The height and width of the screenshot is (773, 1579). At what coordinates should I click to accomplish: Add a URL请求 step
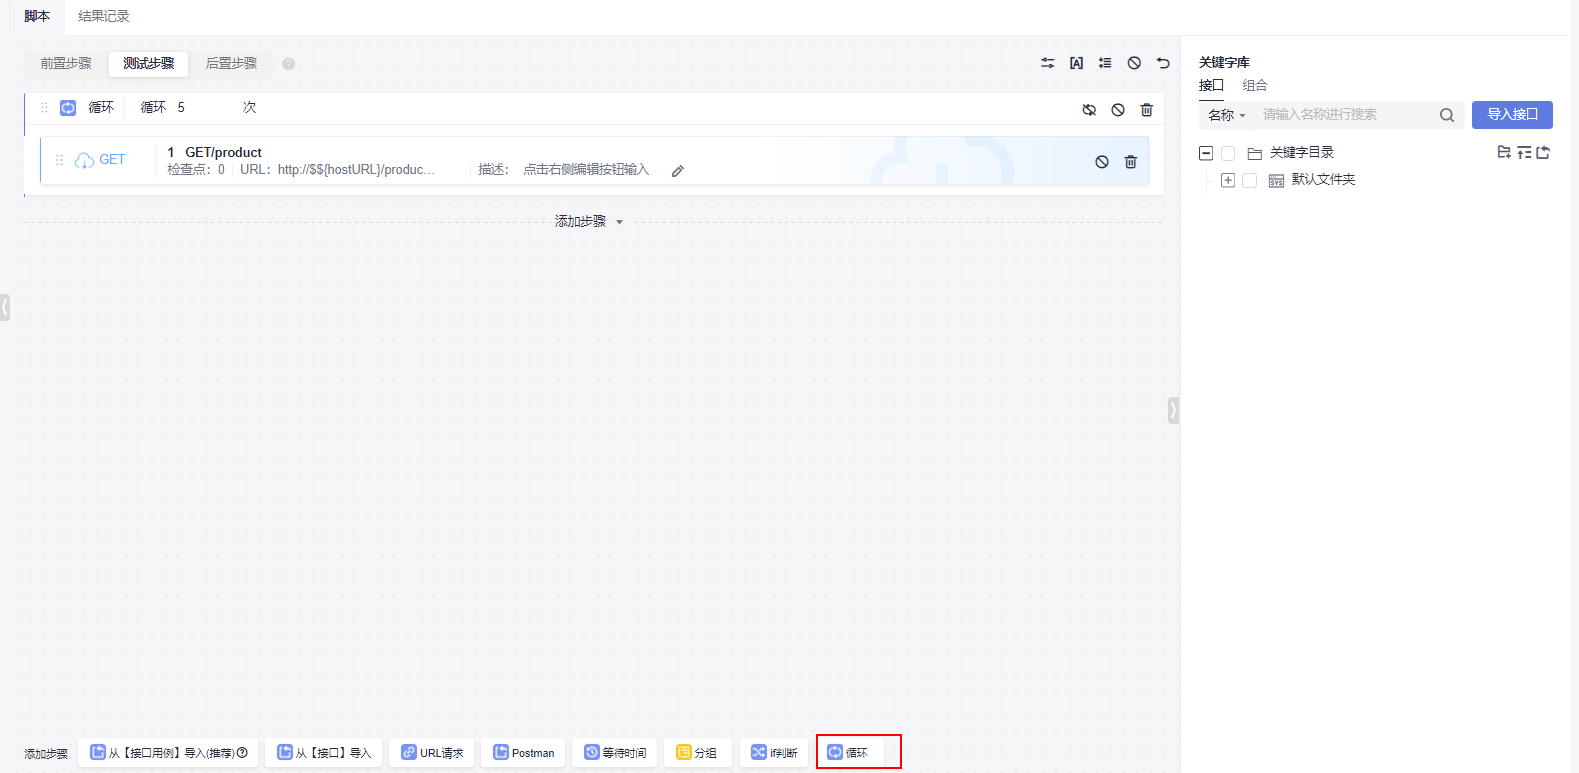432,752
